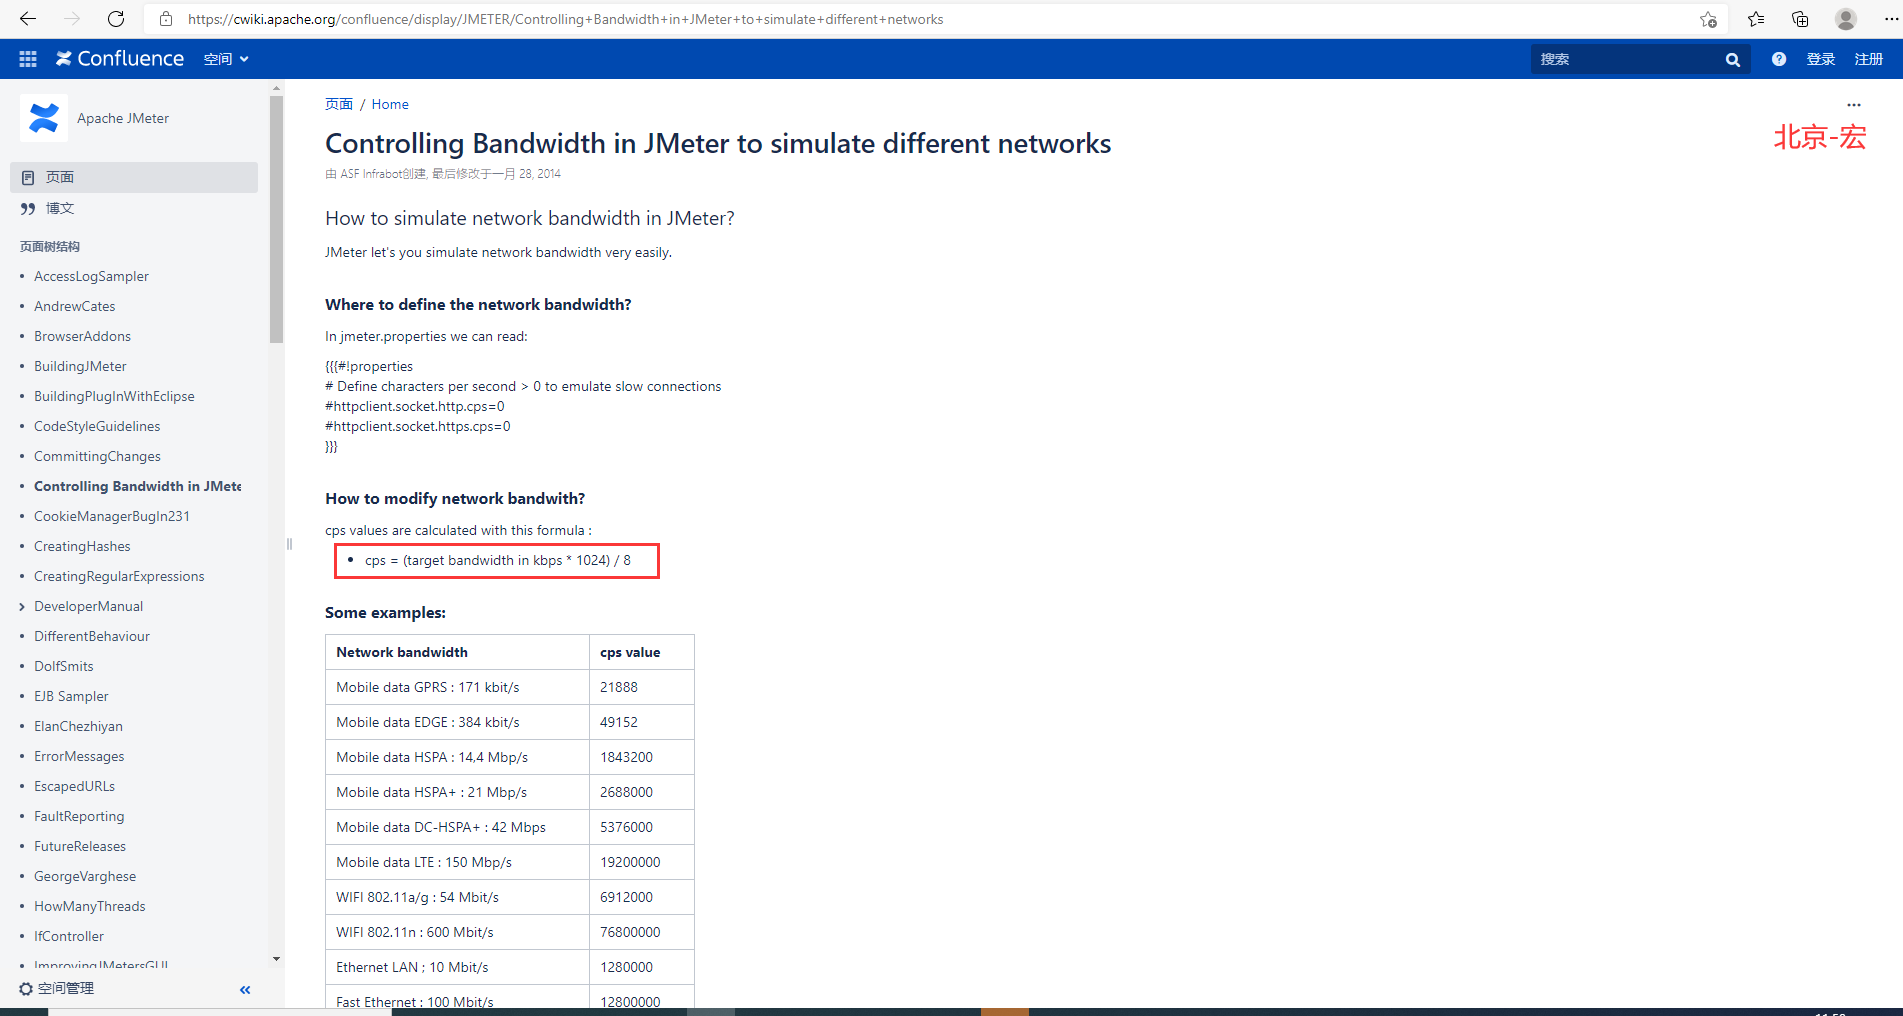Click cps value 5376000 cell
The width and height of the screenshot is (1903, 1016).
pos(641,827)
